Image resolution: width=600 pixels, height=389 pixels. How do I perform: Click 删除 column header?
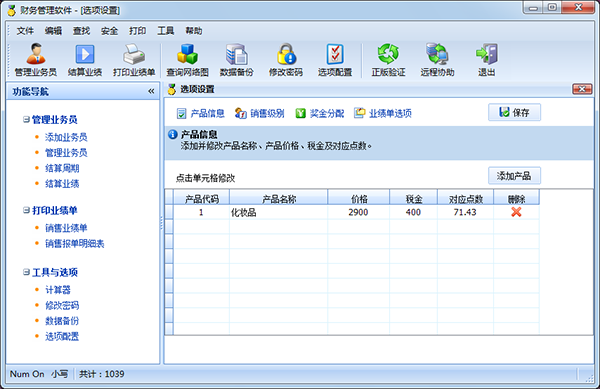[516, 198]
